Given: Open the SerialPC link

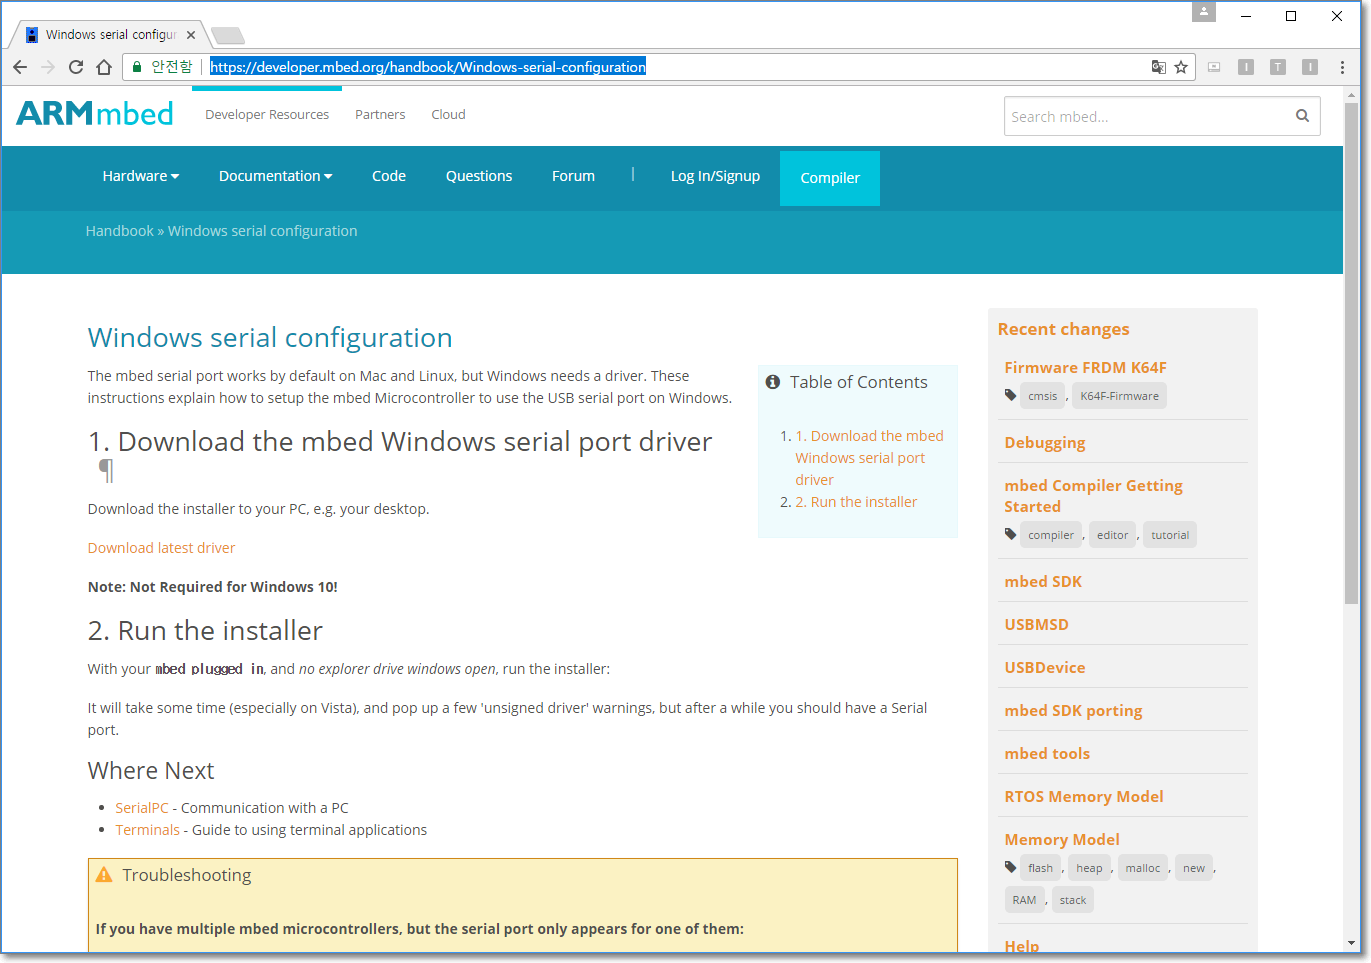Looking at the screenshot, I should 142,808.
